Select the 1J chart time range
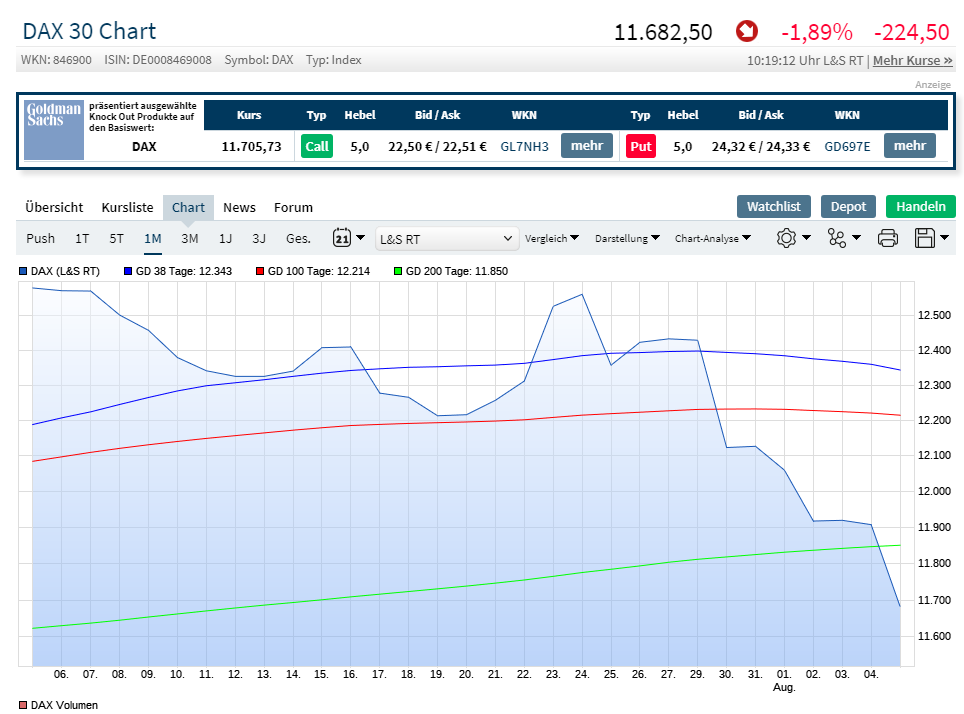This screenshot has width=964, height=714. point(224,238)
